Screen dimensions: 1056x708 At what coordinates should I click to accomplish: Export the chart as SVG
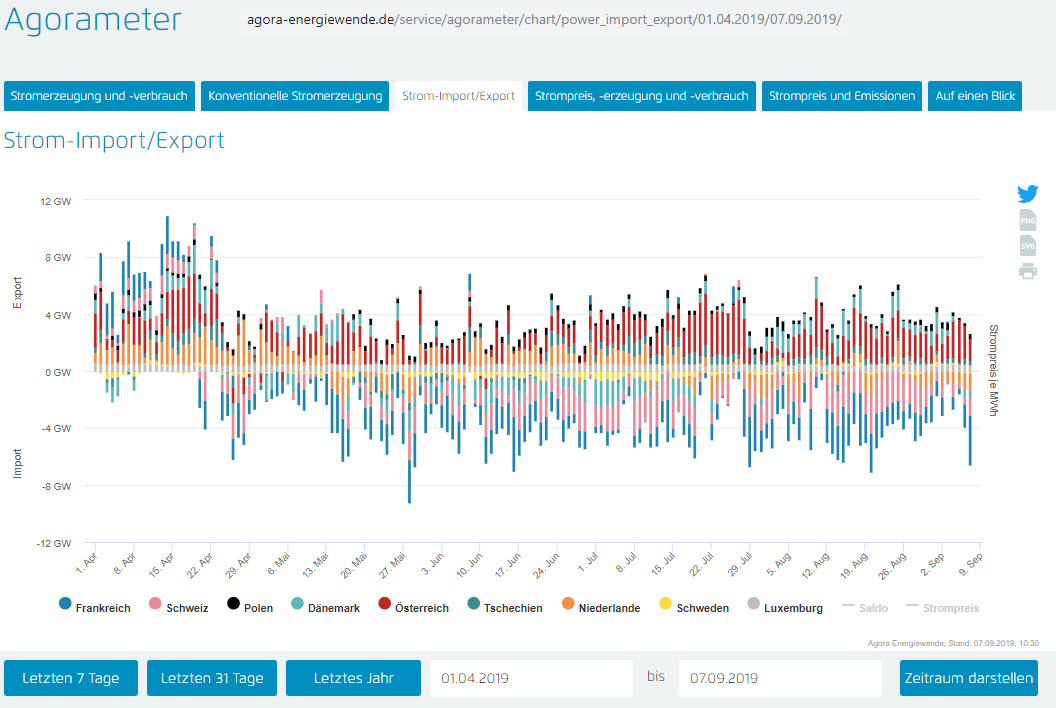(x=1027, y=246)
